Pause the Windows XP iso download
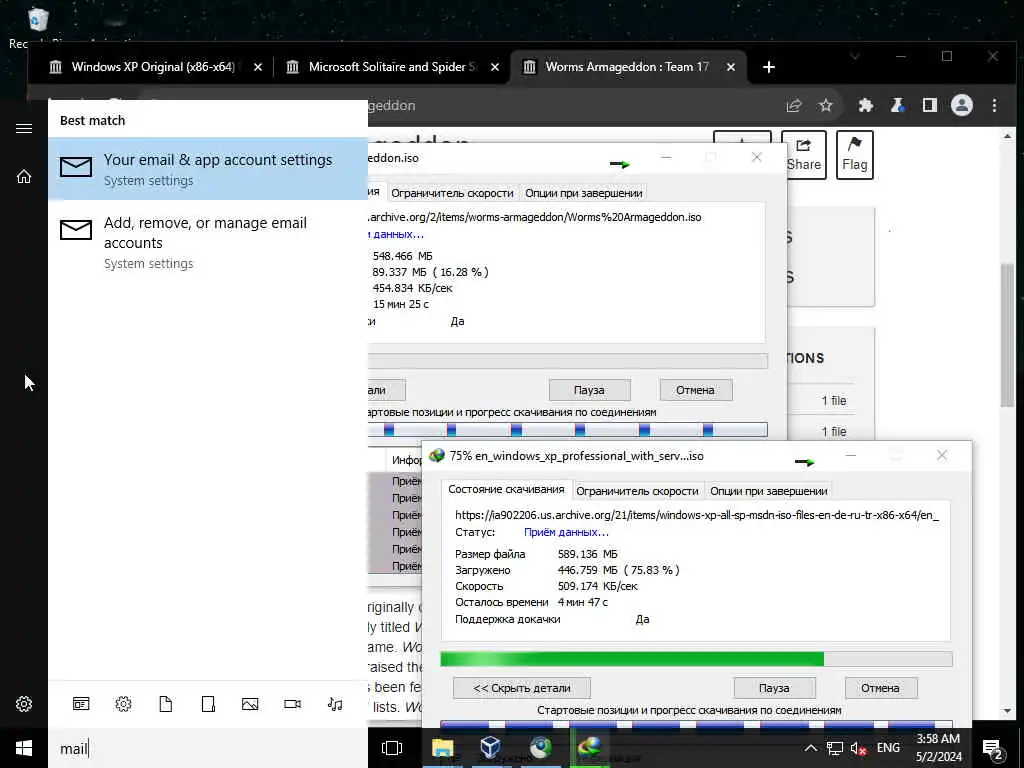 (774, 688)
